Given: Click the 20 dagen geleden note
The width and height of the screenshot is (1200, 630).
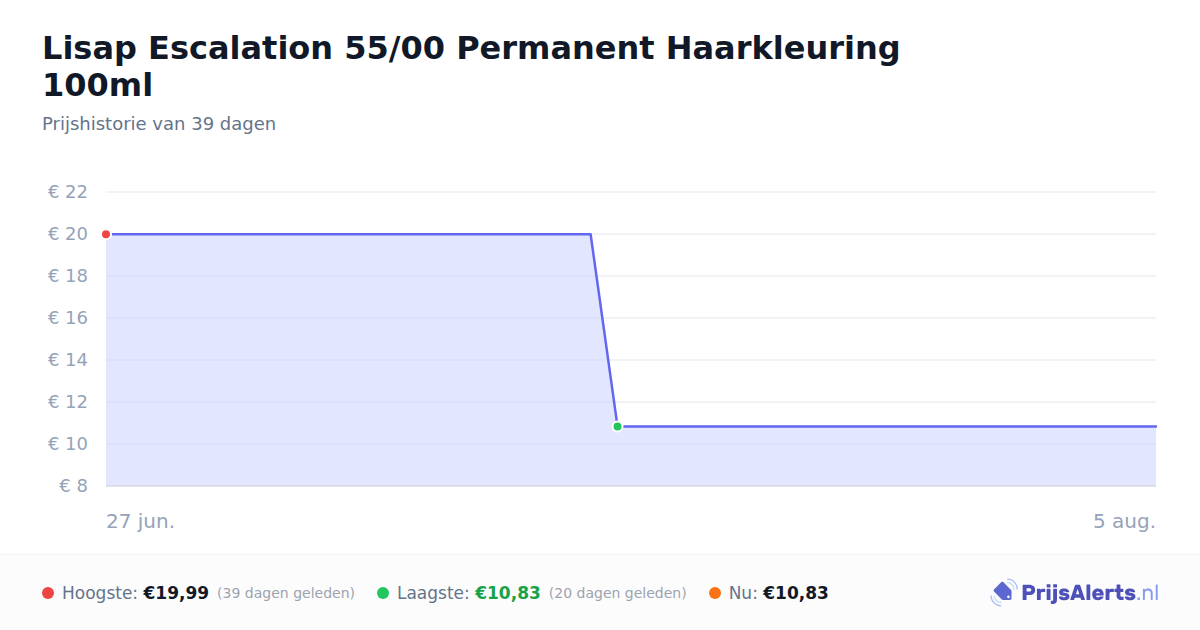Looking at the screenshot, I should tap(618, 593).
